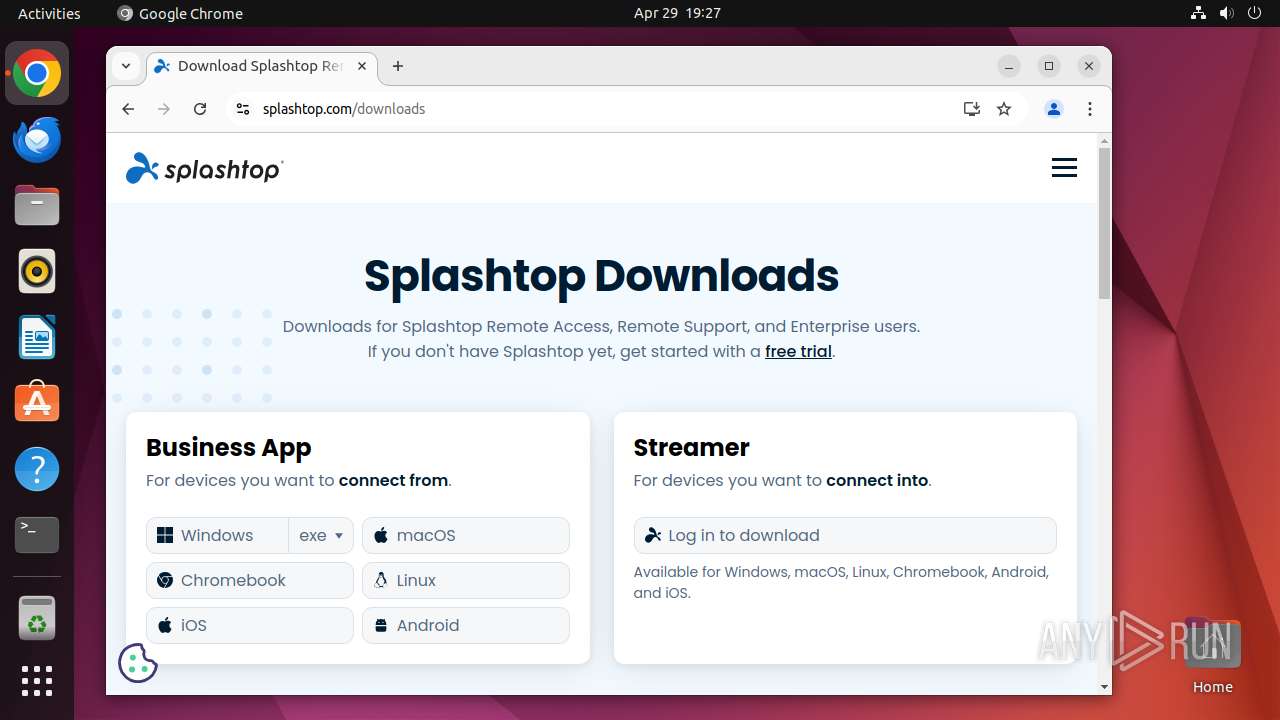This screenshot has width=1280, height=720.
Task: Open Chrome three-dot menu
Action: pos(1090,109)
